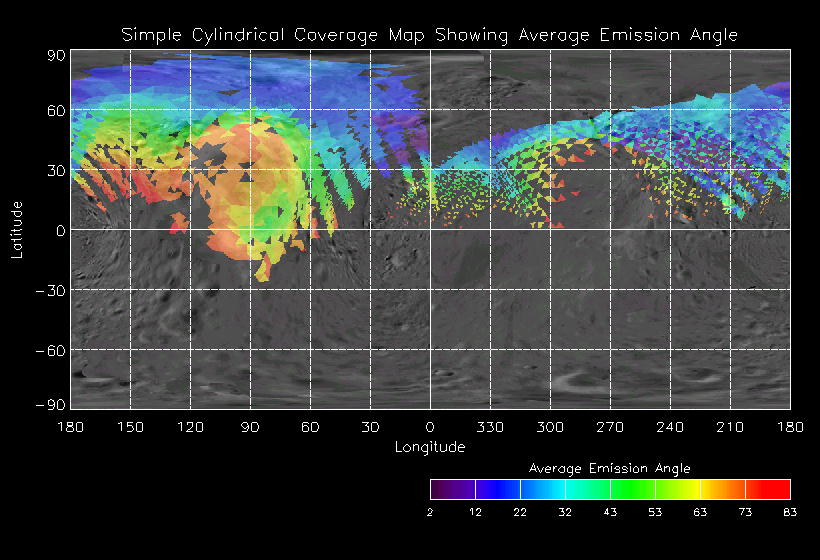This screenshot has width=820, height=560.
Task: Click the red segment of the color bar
Action: click(767, 489)
